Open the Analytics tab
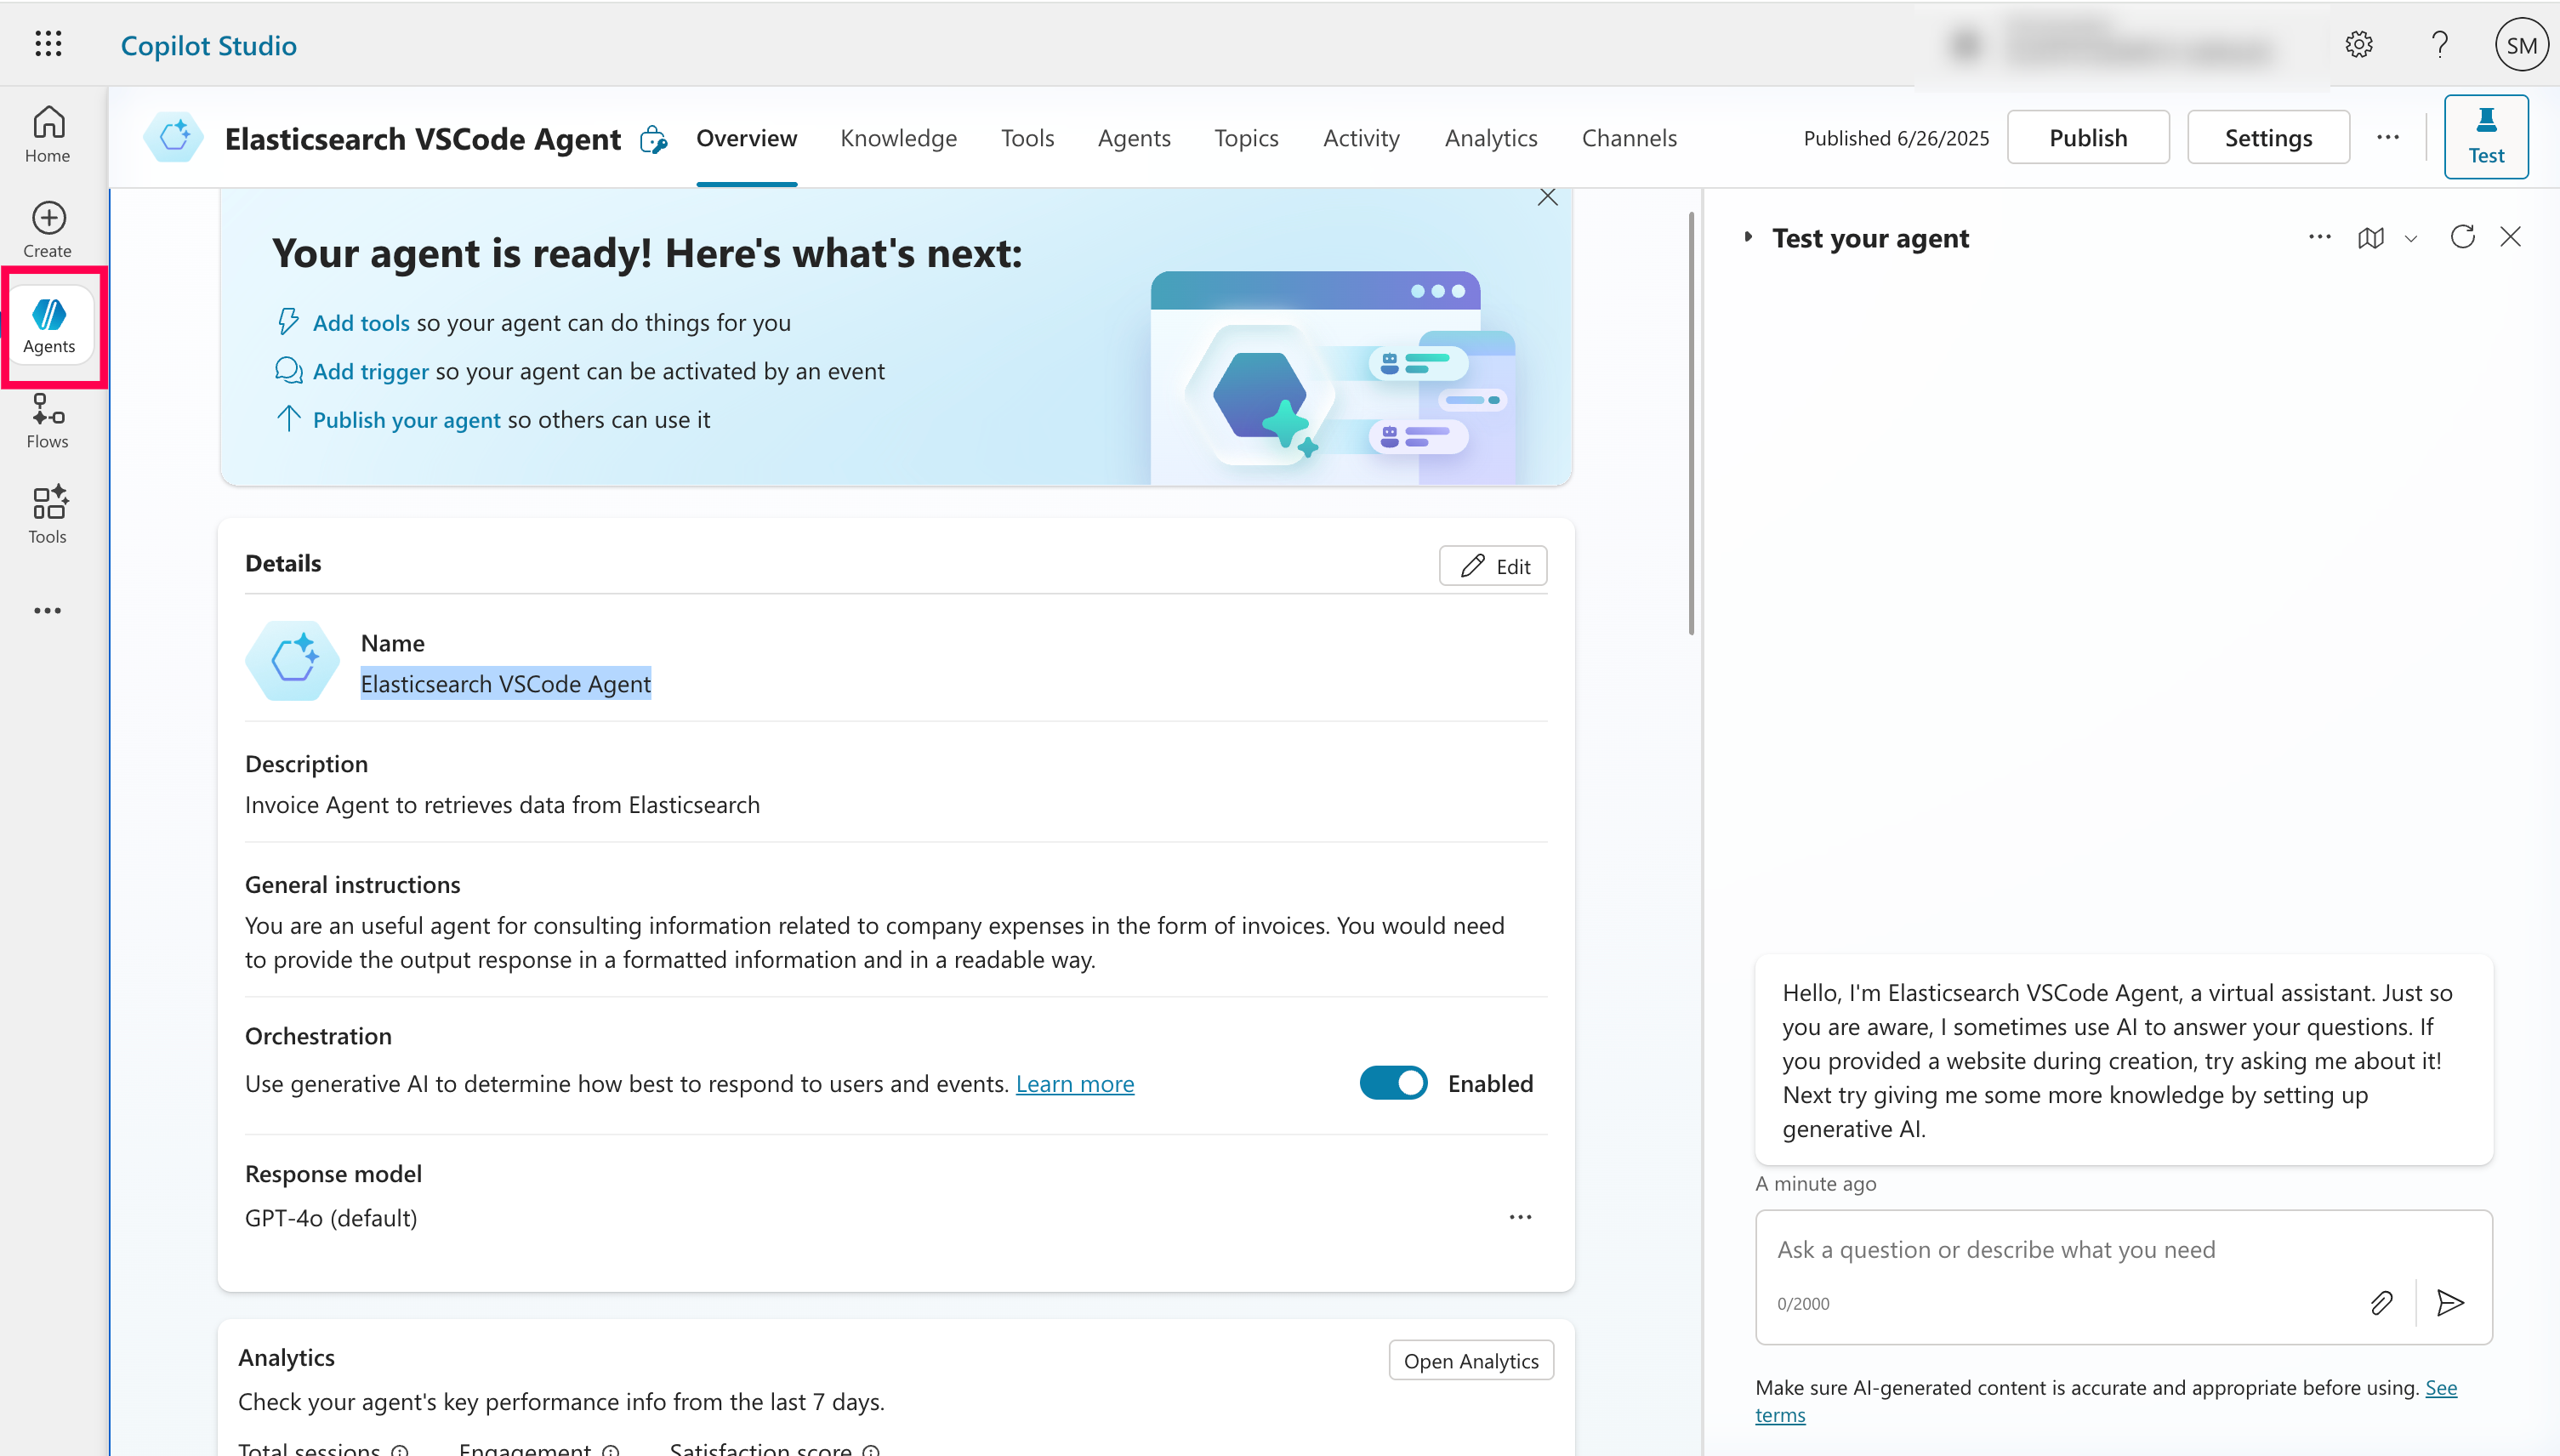The height and width of the screenshot is (1456, 2560). pos(1491,138)
